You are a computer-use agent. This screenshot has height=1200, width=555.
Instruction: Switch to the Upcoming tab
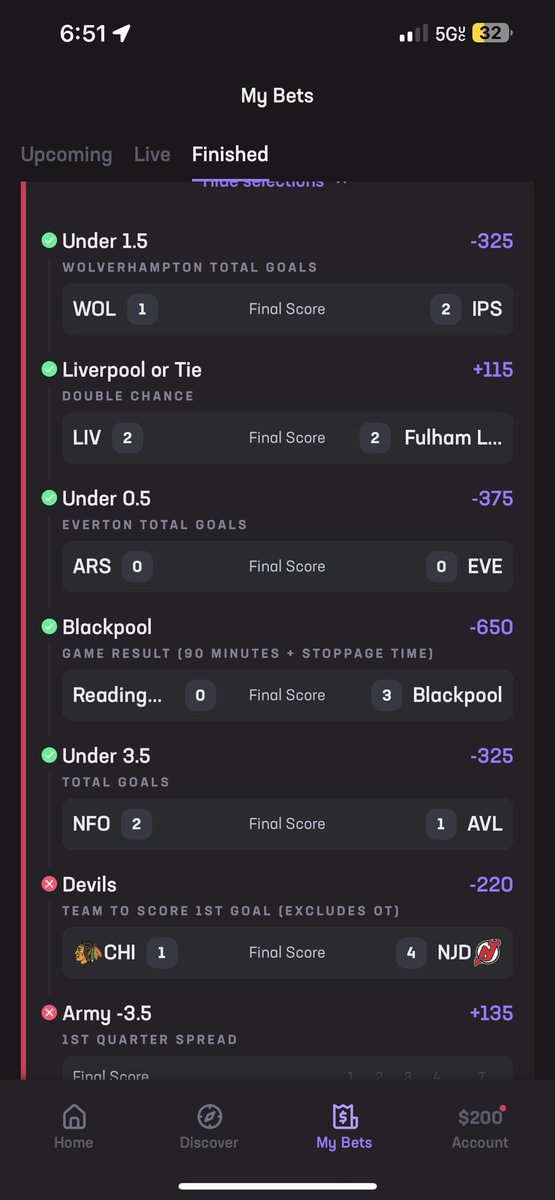coord(66,154)
